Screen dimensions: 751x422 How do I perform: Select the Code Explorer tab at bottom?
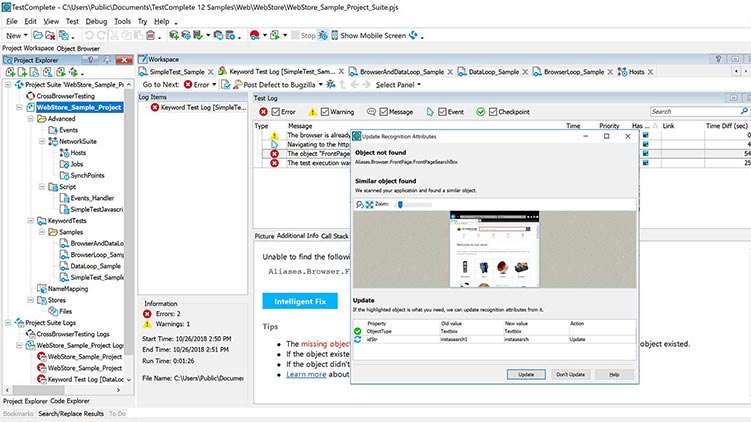tap(70, 401)
